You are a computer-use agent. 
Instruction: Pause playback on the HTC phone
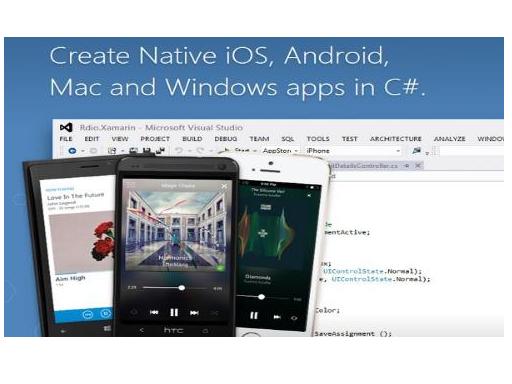tap(174, 312)
